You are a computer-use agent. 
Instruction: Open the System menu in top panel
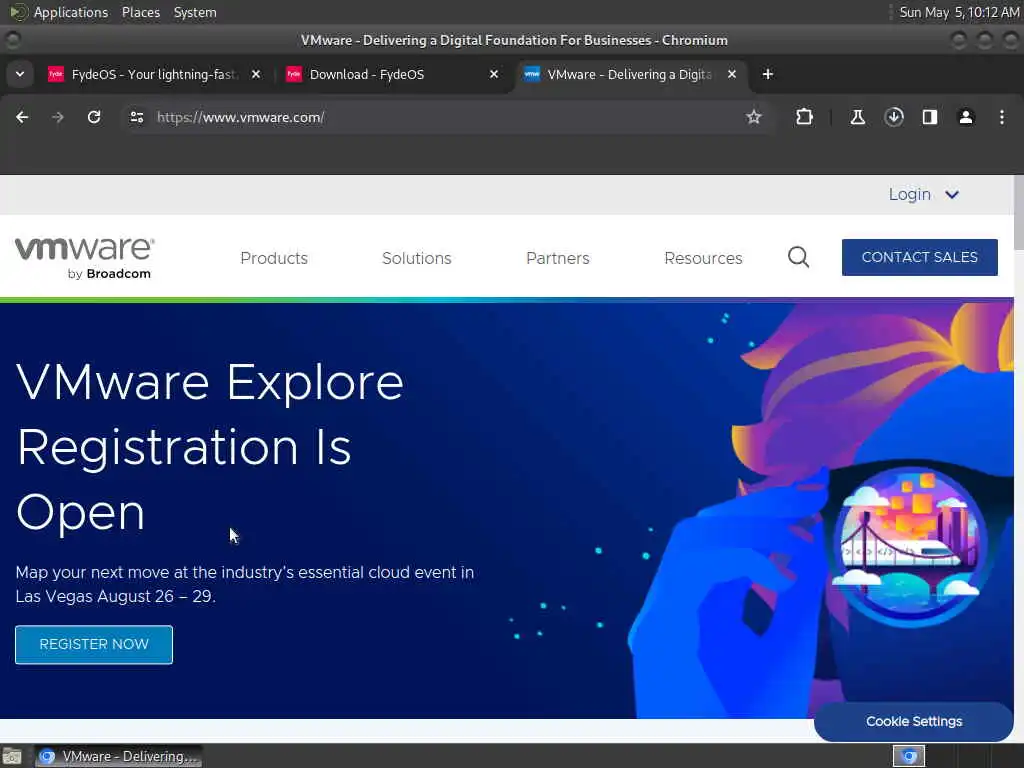[x=195, y=12]
